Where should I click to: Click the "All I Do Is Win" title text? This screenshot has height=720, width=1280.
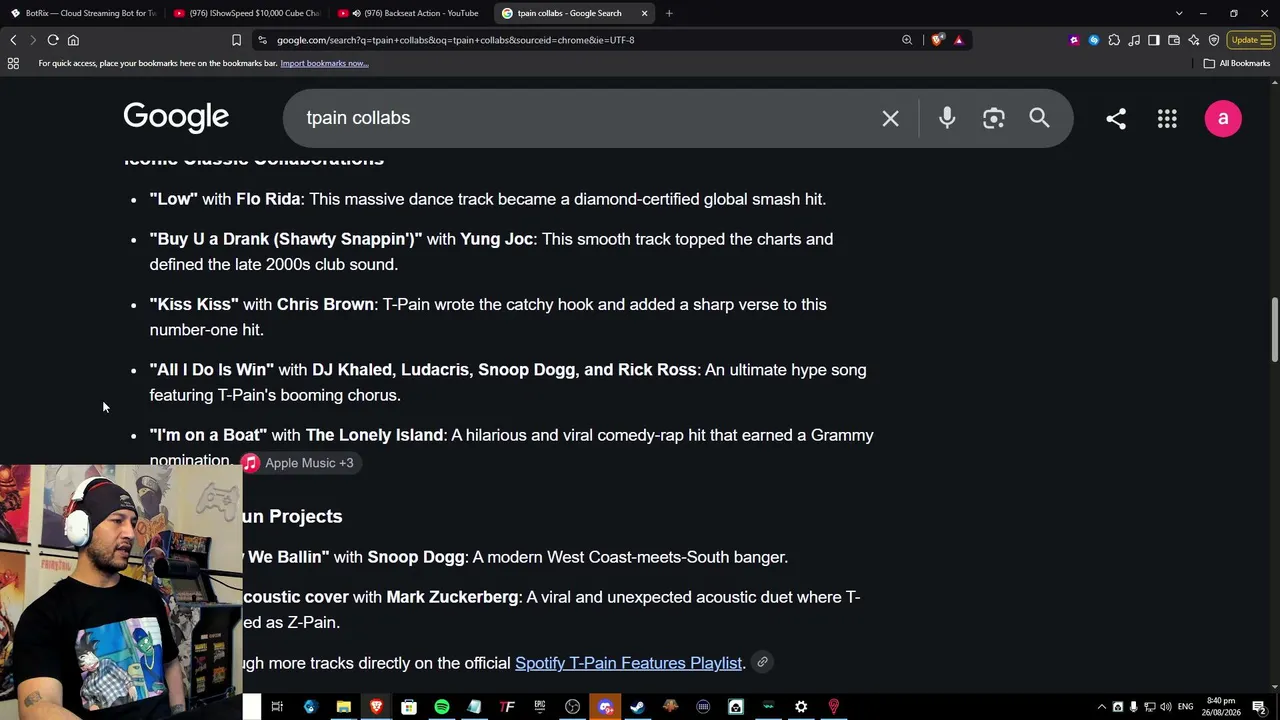[x=212, y=370]
